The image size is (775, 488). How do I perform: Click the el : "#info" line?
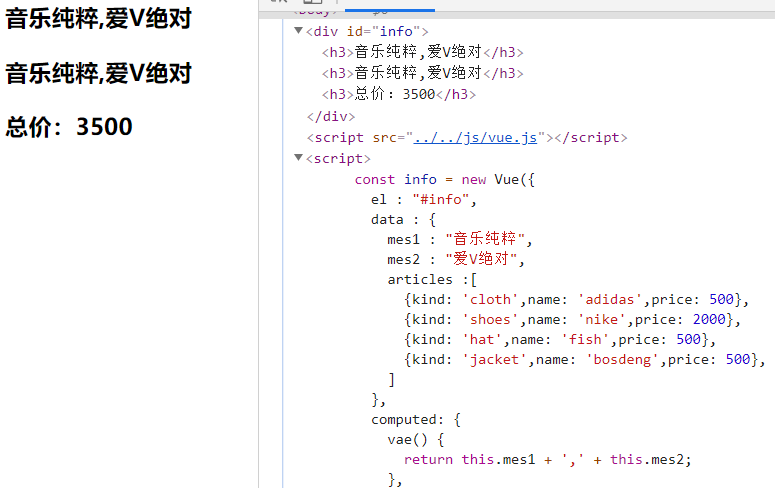click(x=424, y=199)
